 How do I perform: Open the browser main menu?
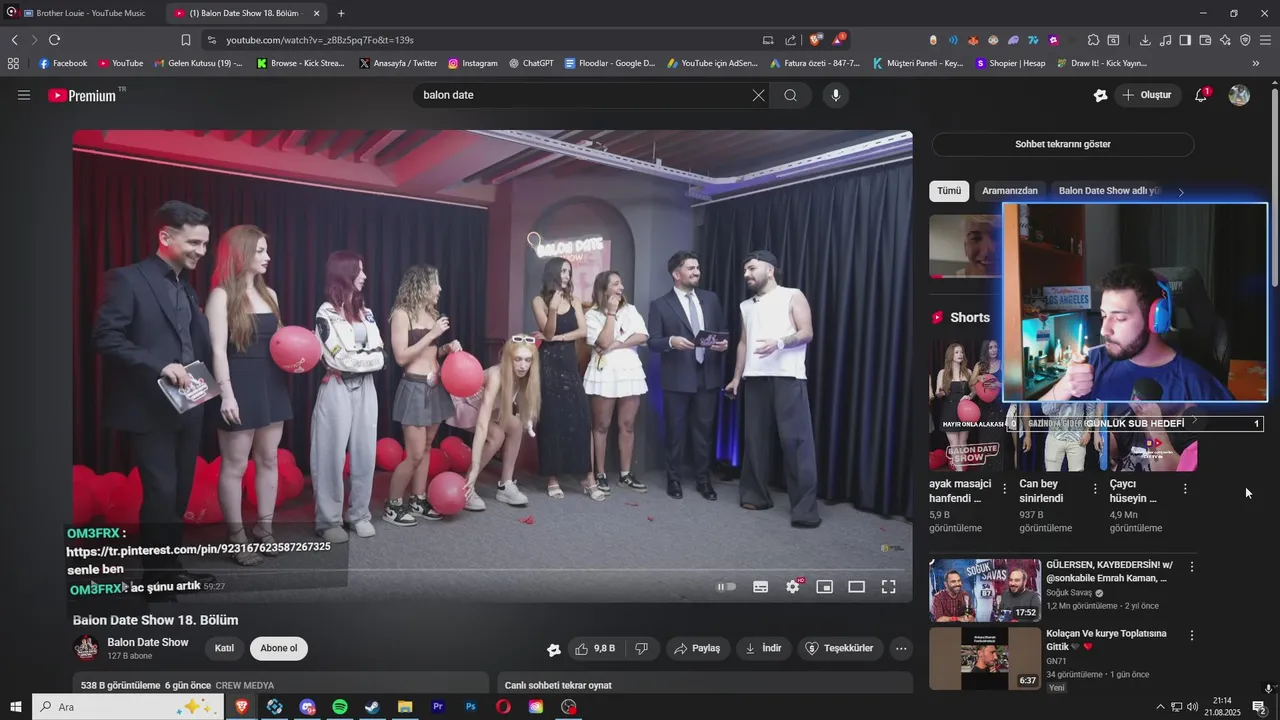pyautogui.click(x=1265, y=40)
